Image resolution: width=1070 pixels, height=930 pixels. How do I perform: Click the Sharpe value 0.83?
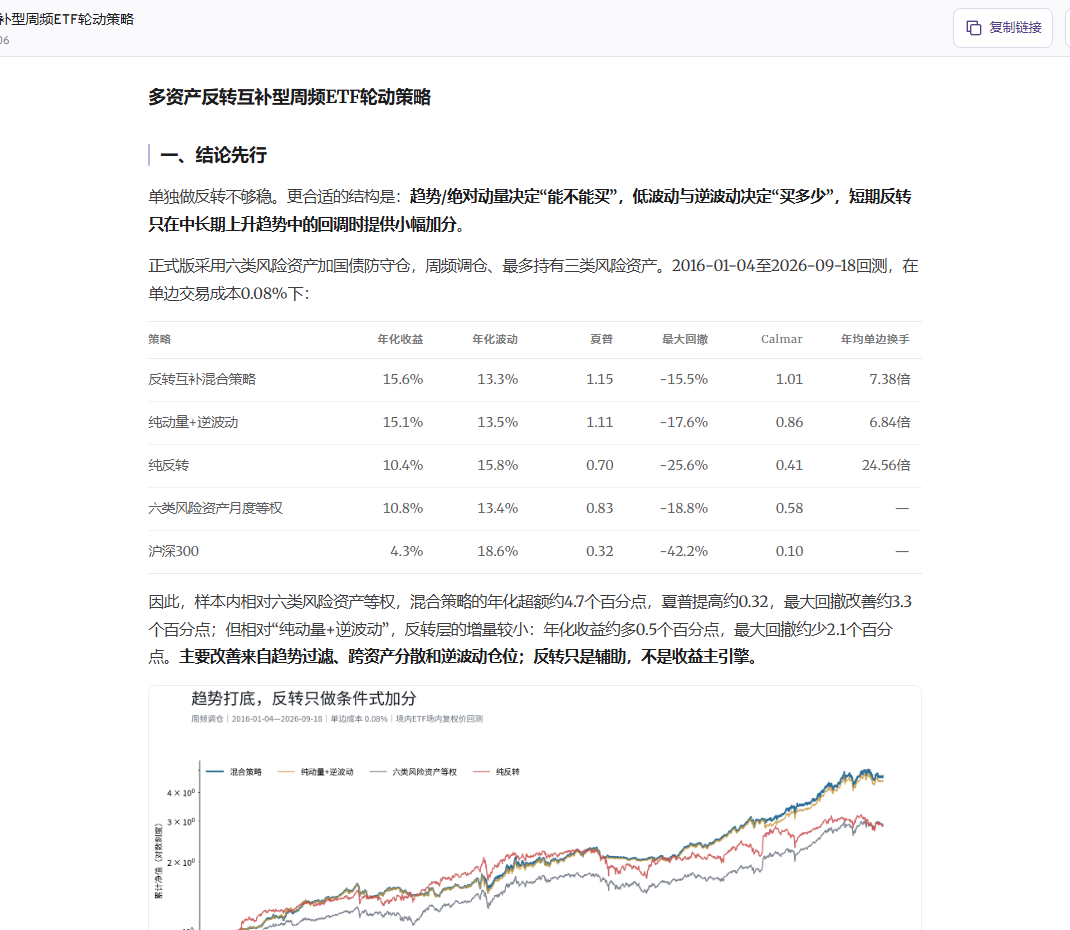tap(600, 508)
